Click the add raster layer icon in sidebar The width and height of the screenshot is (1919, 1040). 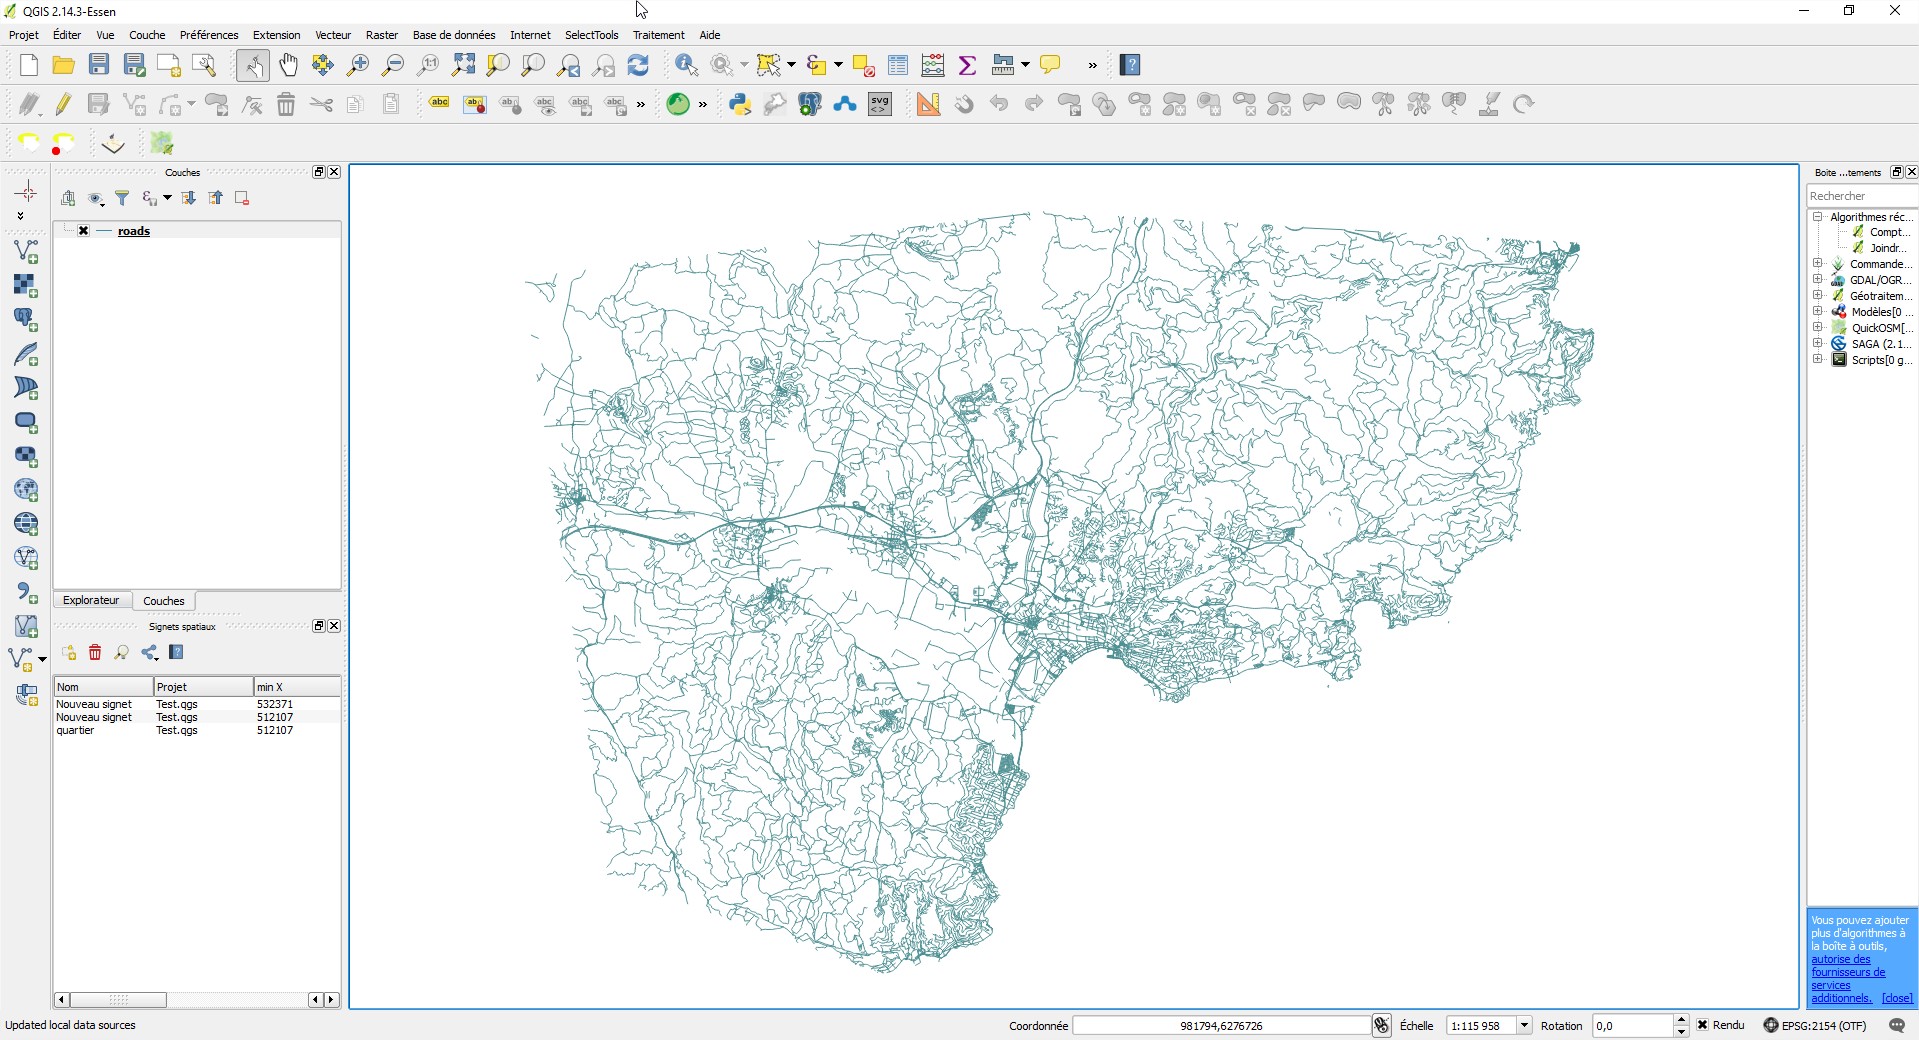[26, 285]
